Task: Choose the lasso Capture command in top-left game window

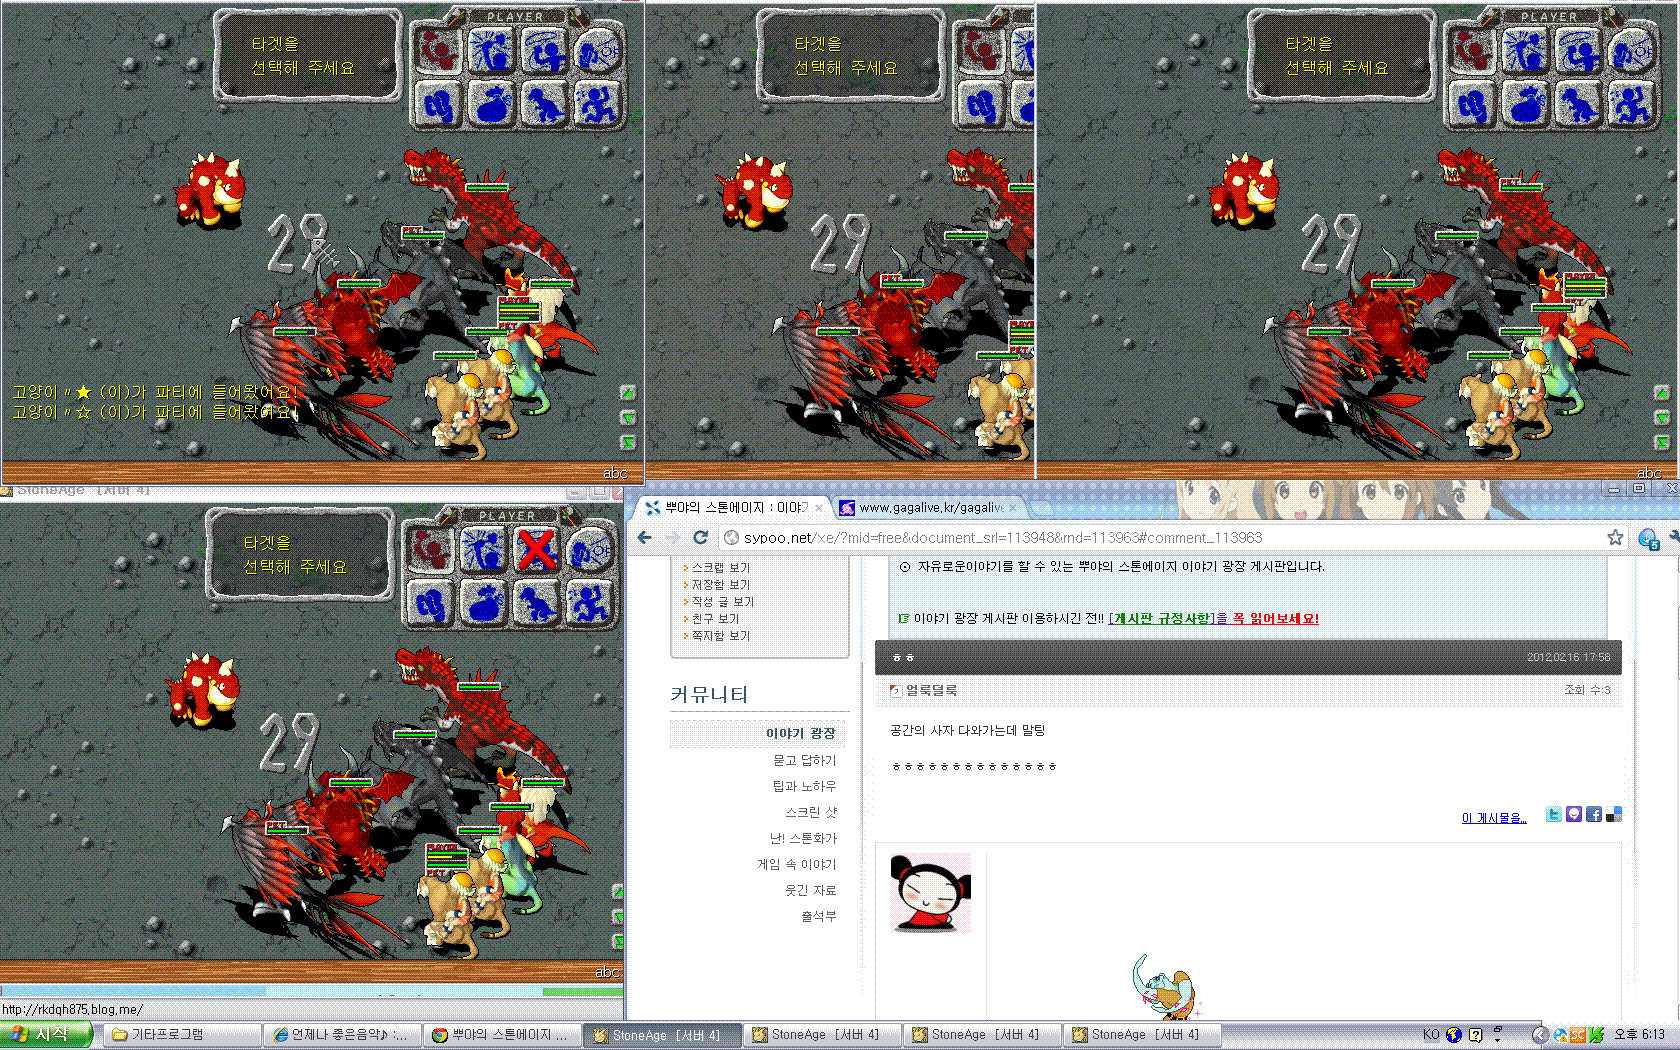Action: [545, 50]
